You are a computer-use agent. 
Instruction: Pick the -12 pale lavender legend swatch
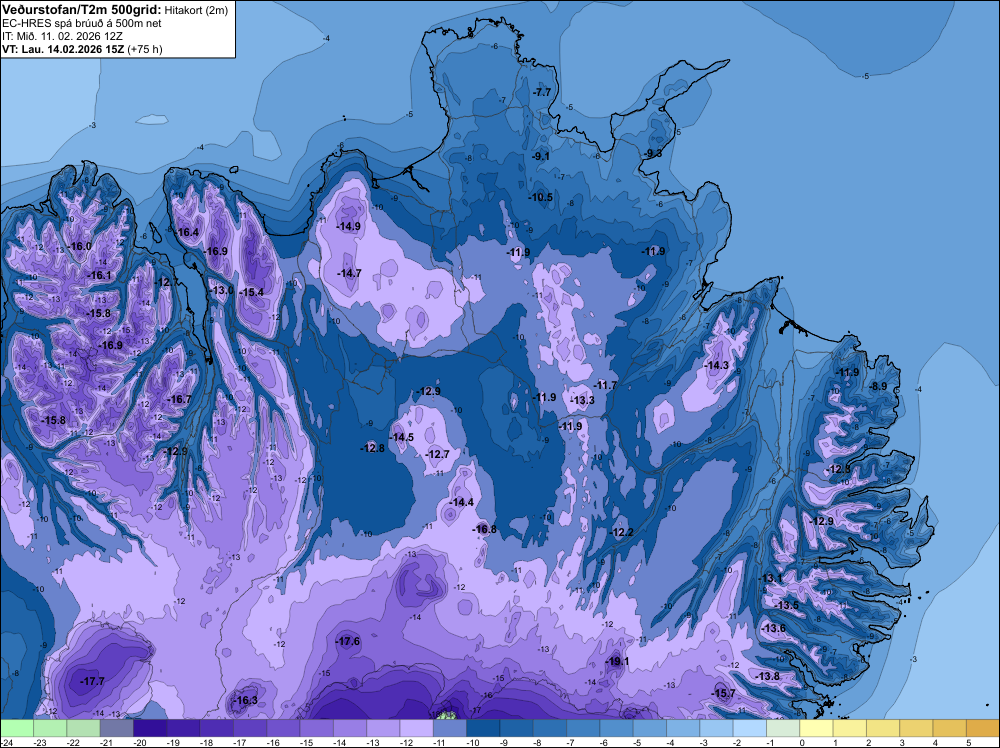[416, 728]
